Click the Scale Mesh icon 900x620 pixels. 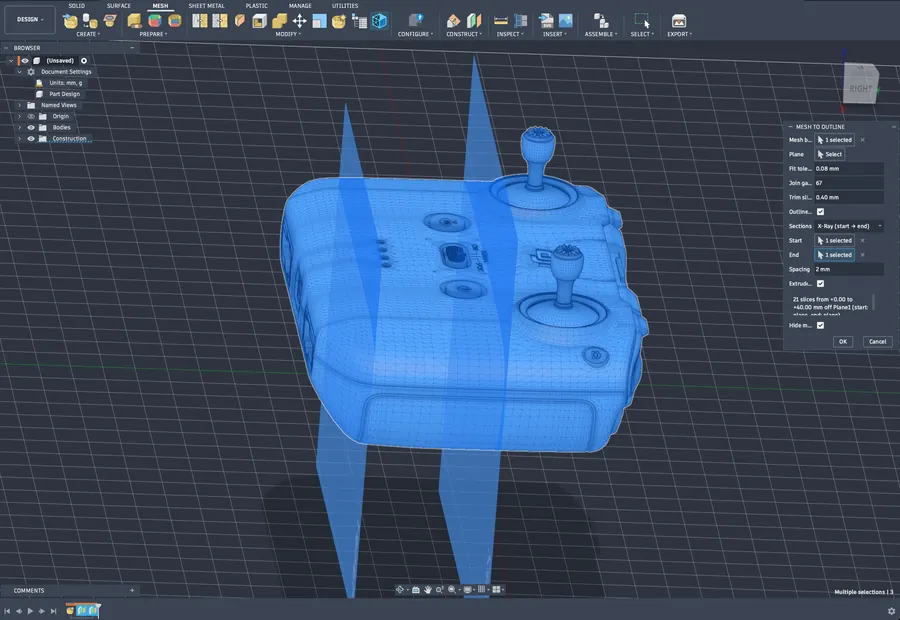tap(319, 21)
